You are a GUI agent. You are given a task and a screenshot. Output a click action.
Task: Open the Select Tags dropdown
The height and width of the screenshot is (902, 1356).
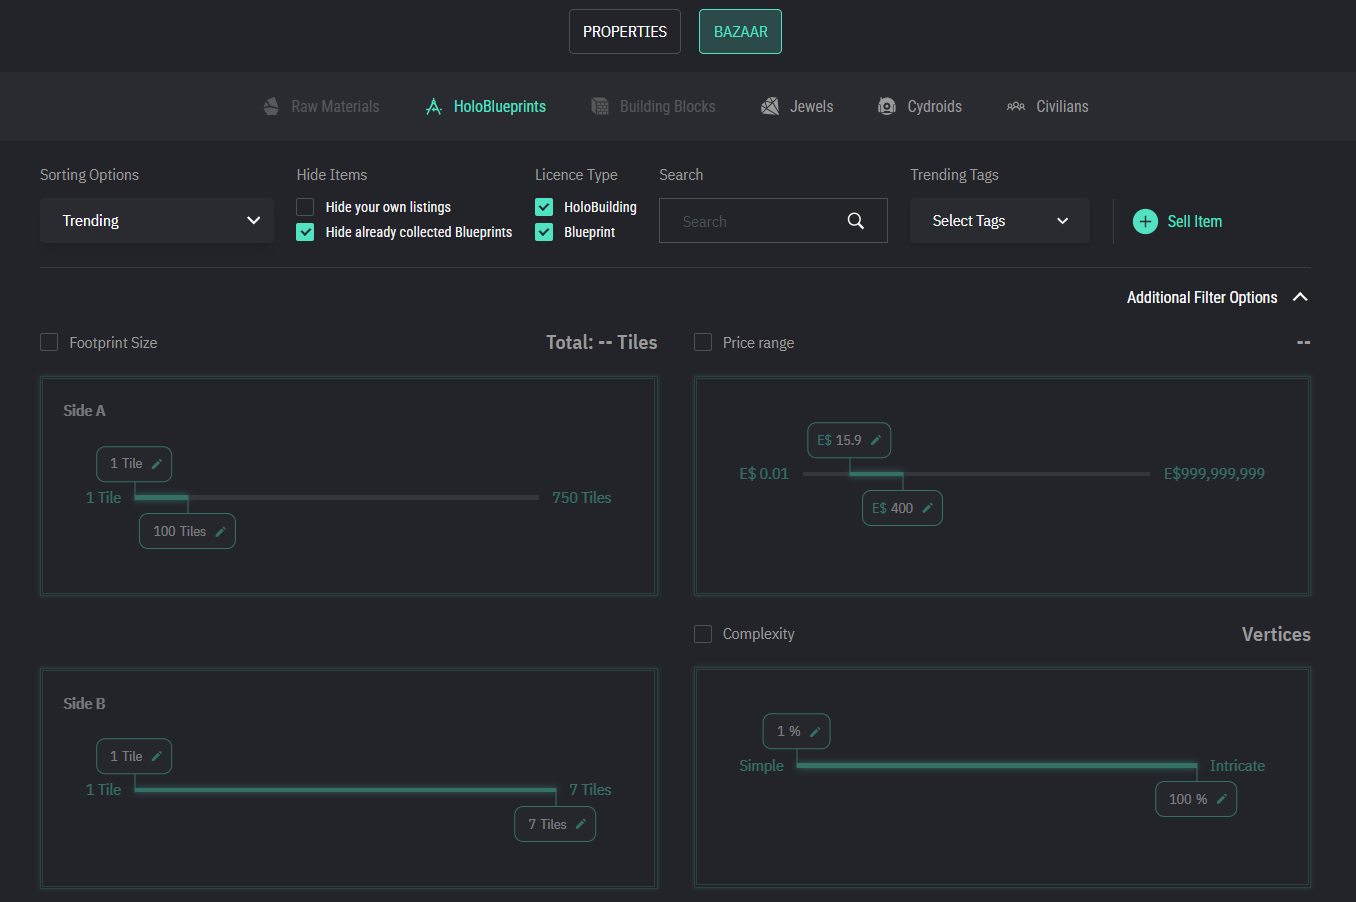999,221
